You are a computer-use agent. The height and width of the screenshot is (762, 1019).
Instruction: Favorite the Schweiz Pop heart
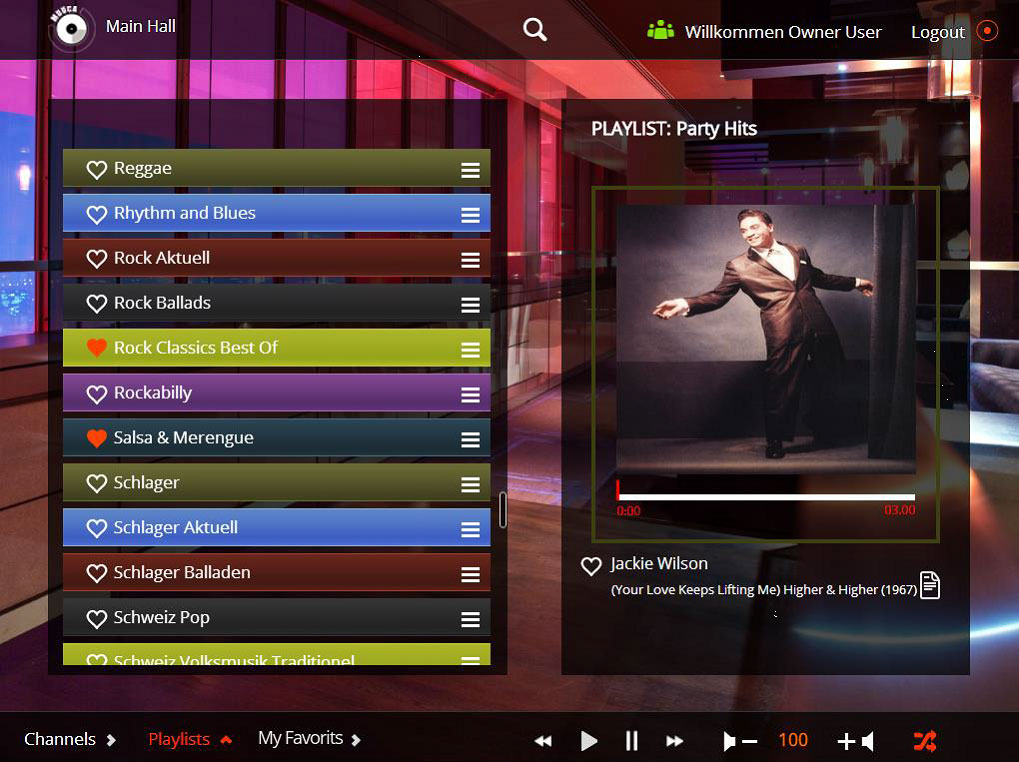(97, 618)
